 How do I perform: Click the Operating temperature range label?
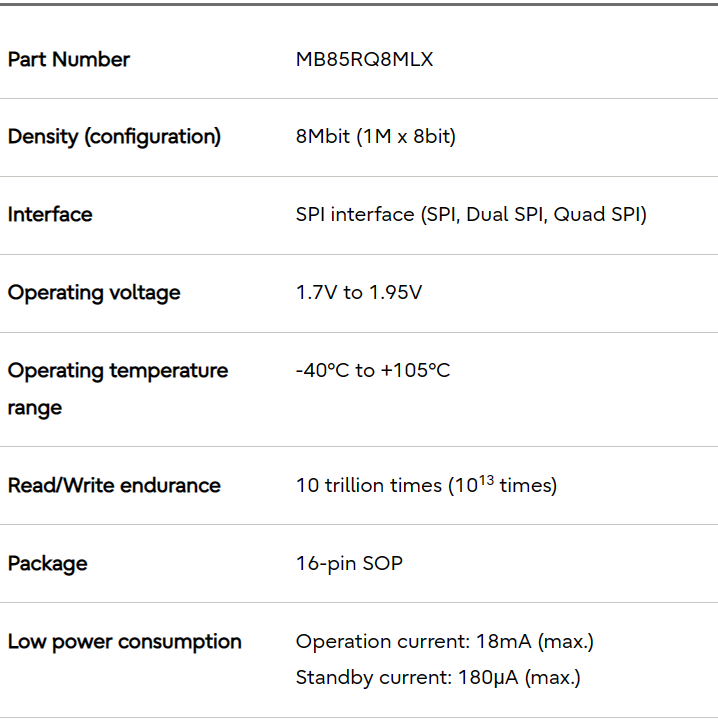117,388
